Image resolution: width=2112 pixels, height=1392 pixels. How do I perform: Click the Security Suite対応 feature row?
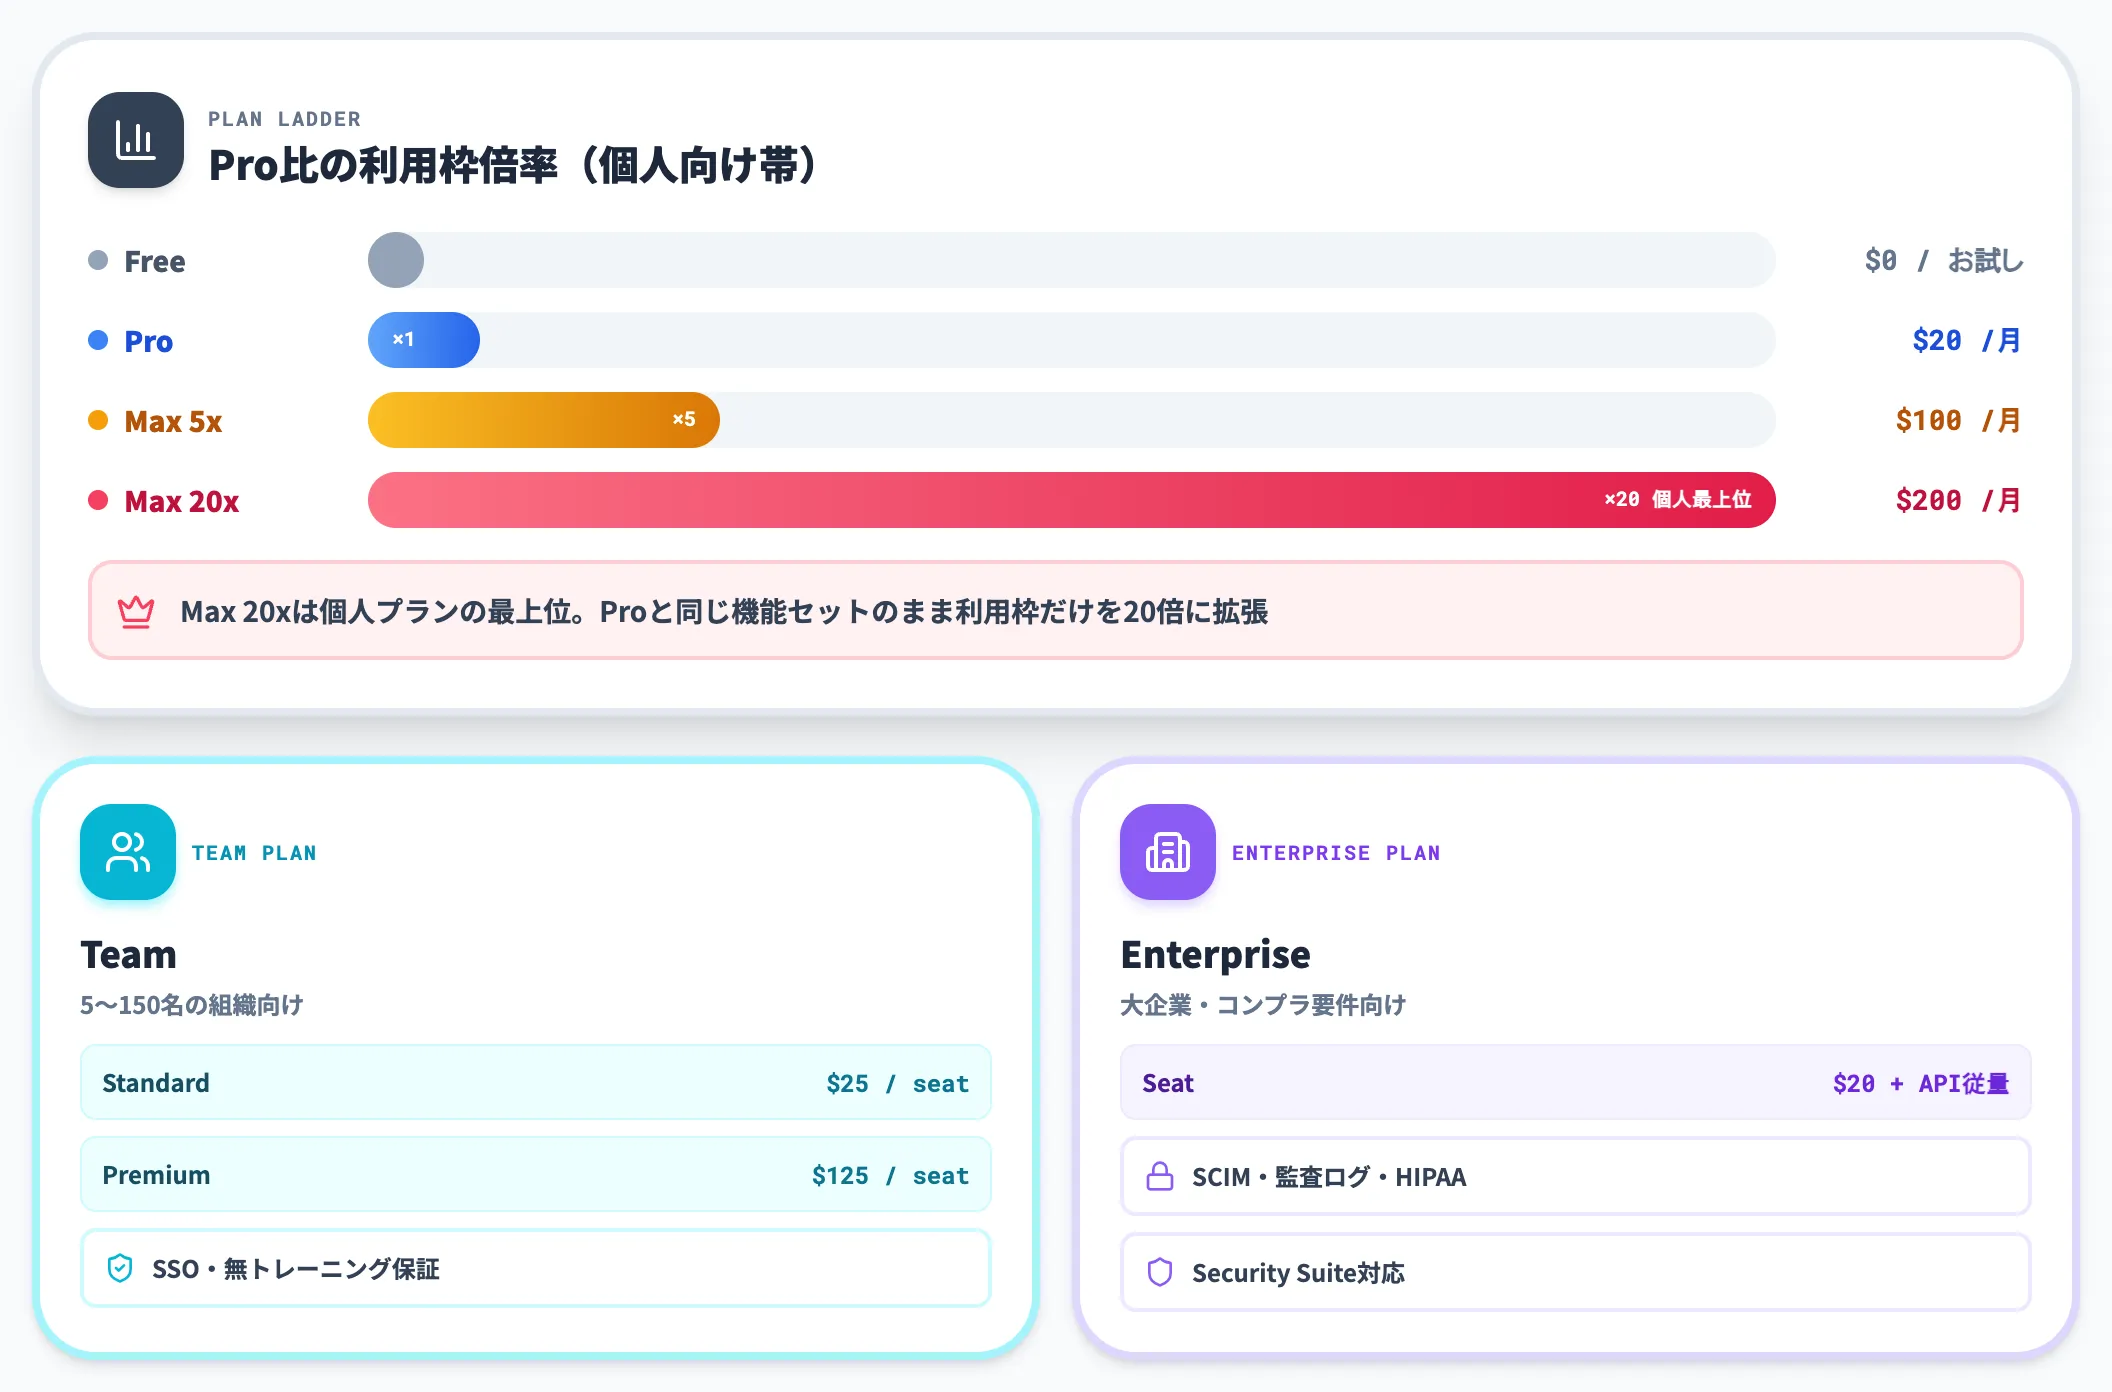tap(1576, 1272)
